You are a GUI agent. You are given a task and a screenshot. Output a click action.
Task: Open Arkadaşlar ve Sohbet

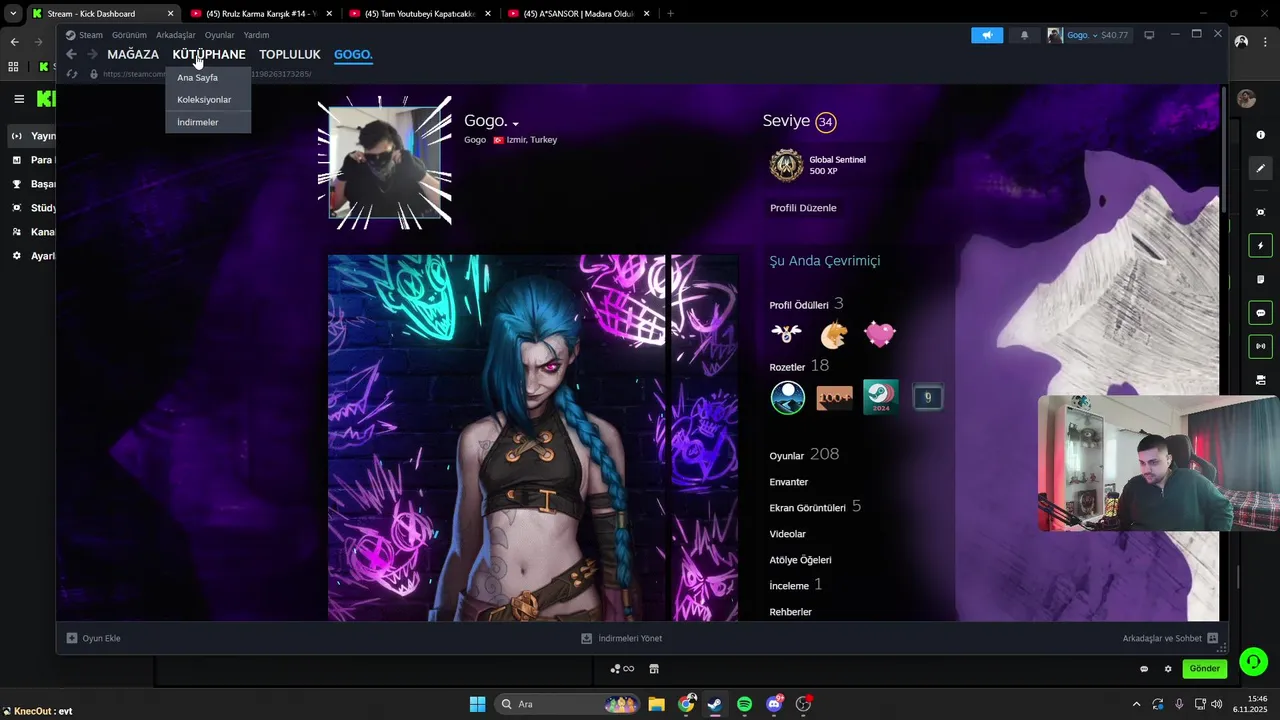pyautogui.click(x=1170, y=638)
